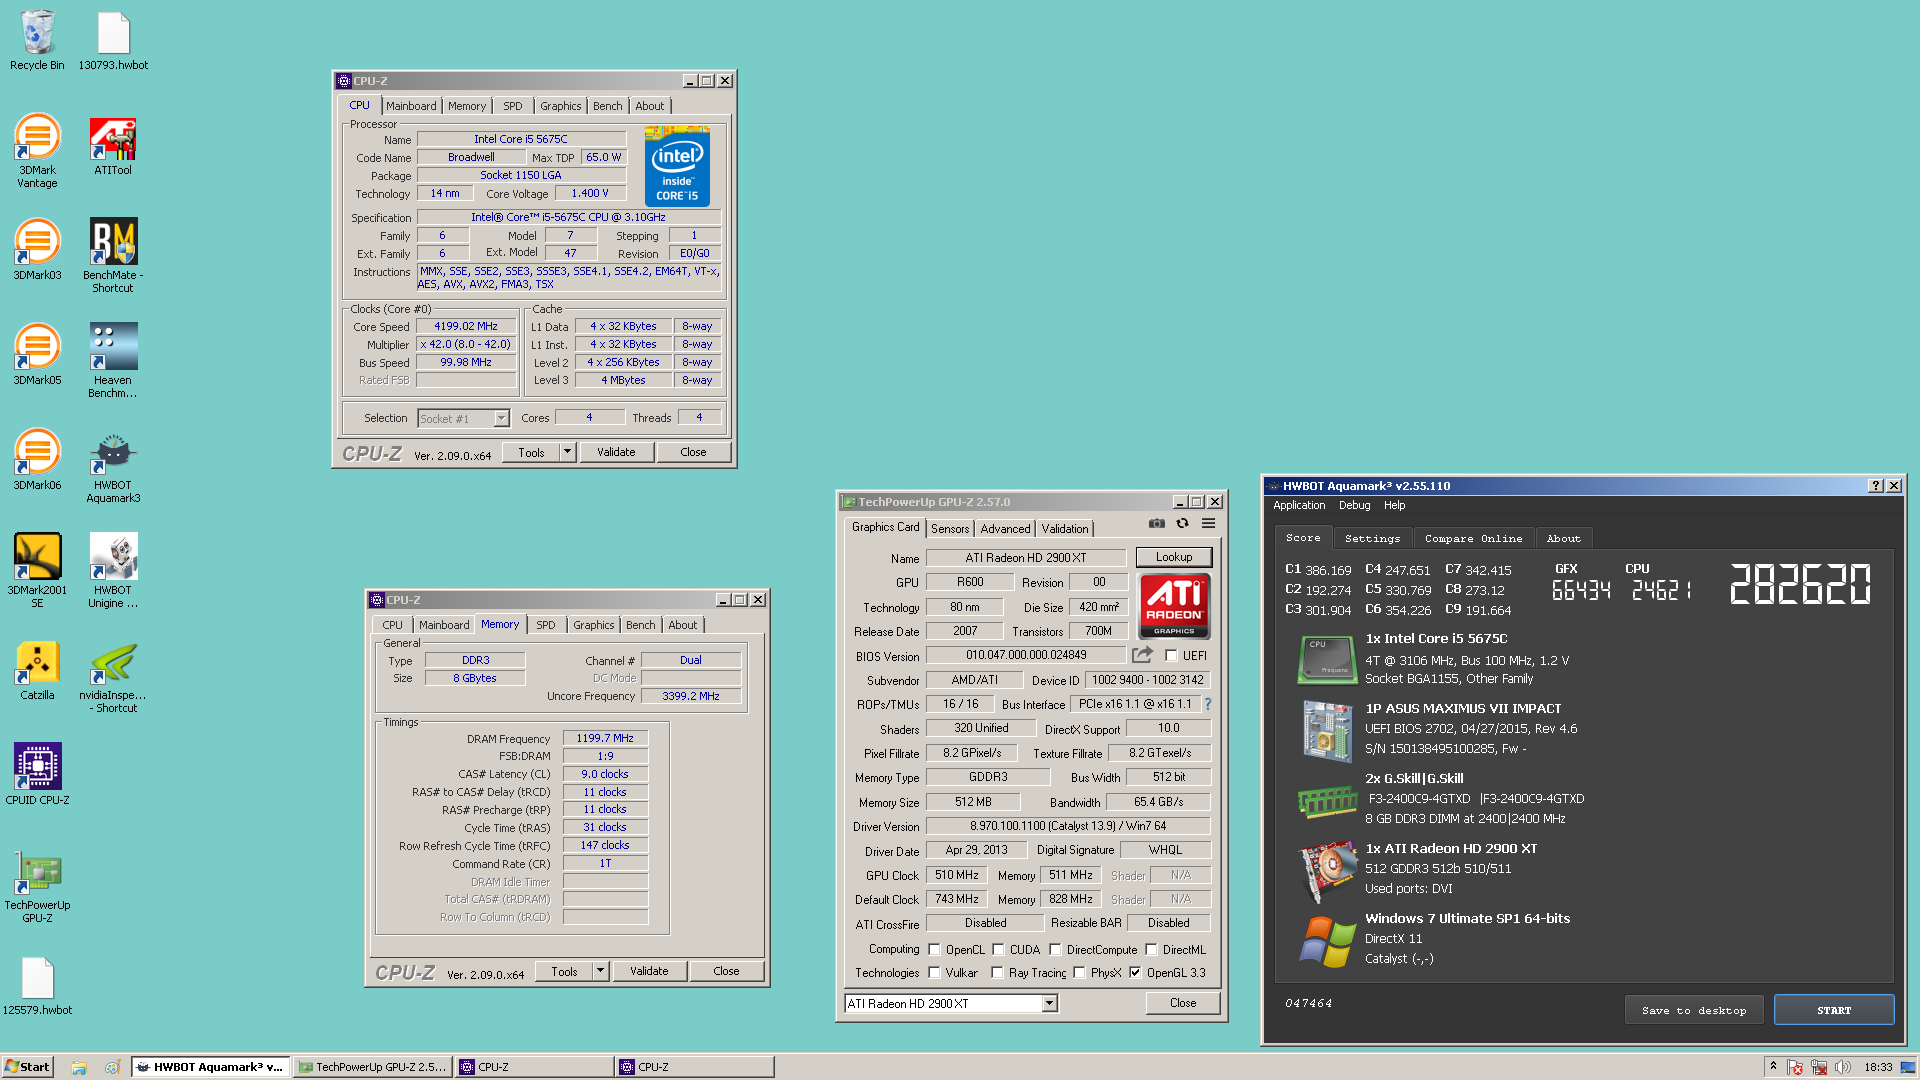The height and width of the screenshot is (1080, 1920).
Task: Open GPU-Z hamburger menu icon
Action: (1208, 523)
